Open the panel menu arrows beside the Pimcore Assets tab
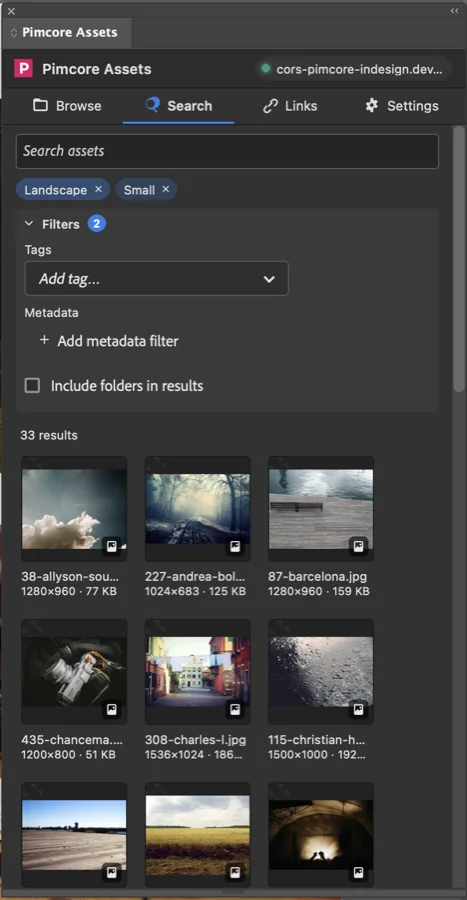The width and height of the screenshot is (467, 900). coord(14,33)
